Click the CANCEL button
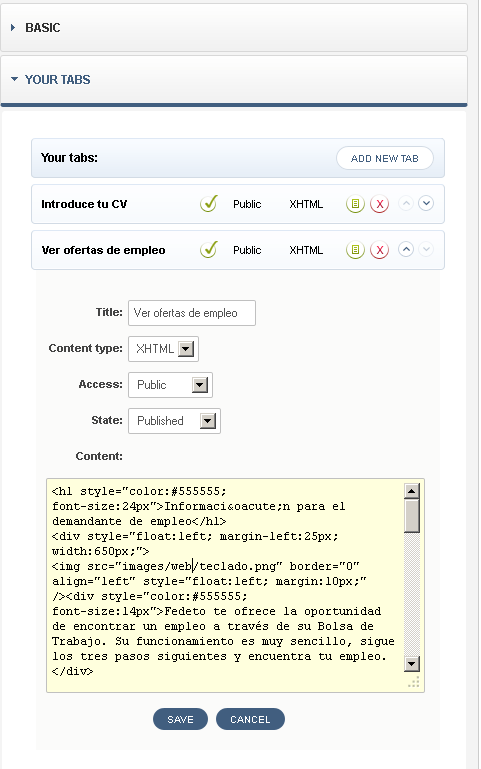The image size is (481, 769). 250,719
